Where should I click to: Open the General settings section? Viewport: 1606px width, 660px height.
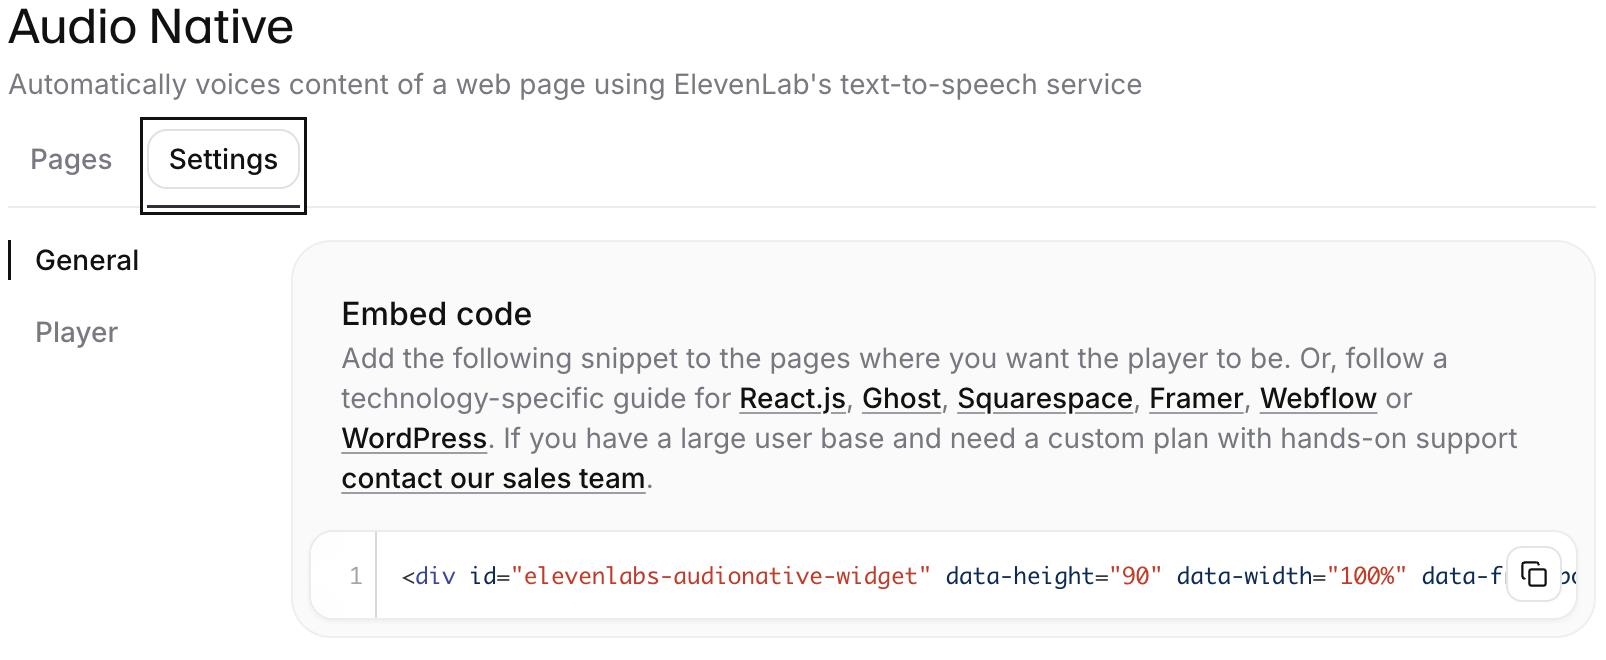tap(87, 260)
